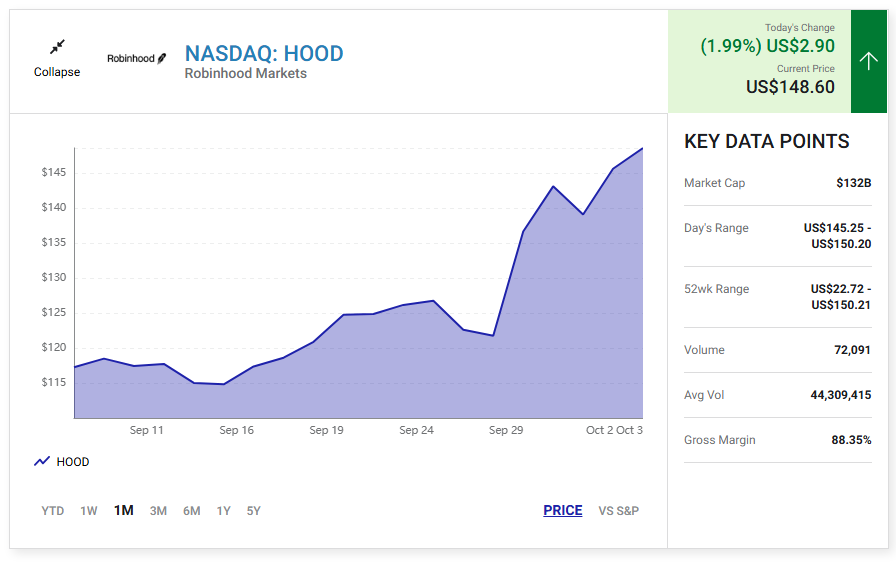Select the YTD time range
The image size is (896, 562).
coord(53,511)
